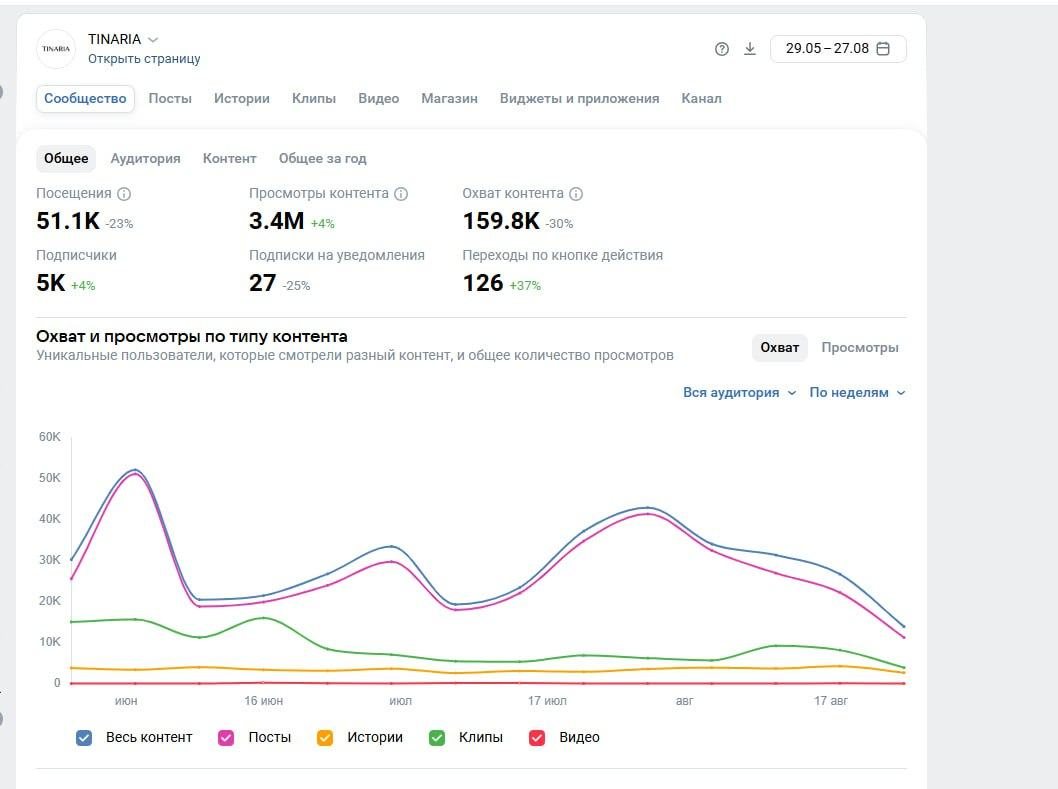Change date range 29.05 – 27.08
The width and height of the screenshot is (1058, 789).
click(838, 49)
